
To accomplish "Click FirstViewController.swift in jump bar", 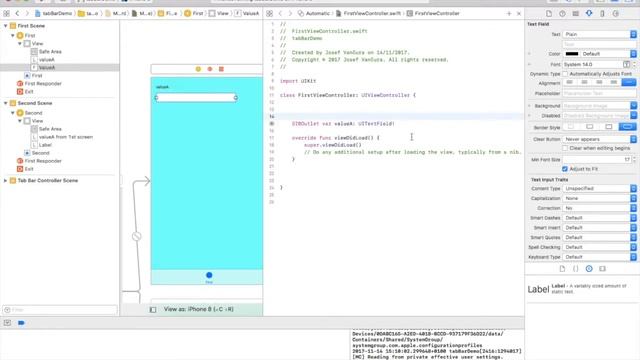I will pos(369,13).
